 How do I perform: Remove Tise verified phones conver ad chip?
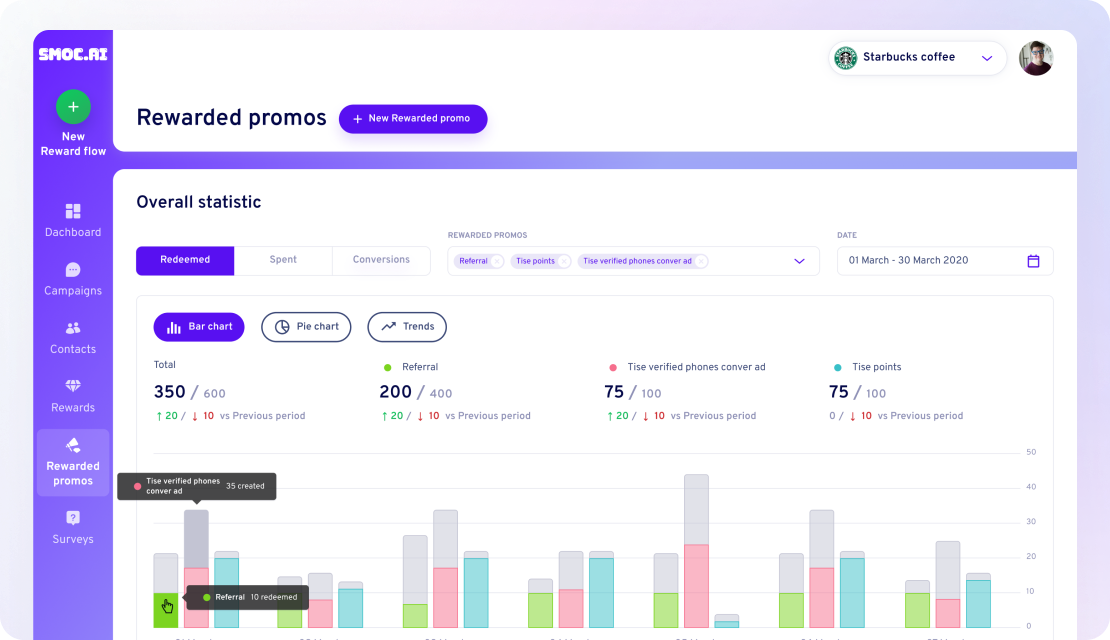[701, 261]
